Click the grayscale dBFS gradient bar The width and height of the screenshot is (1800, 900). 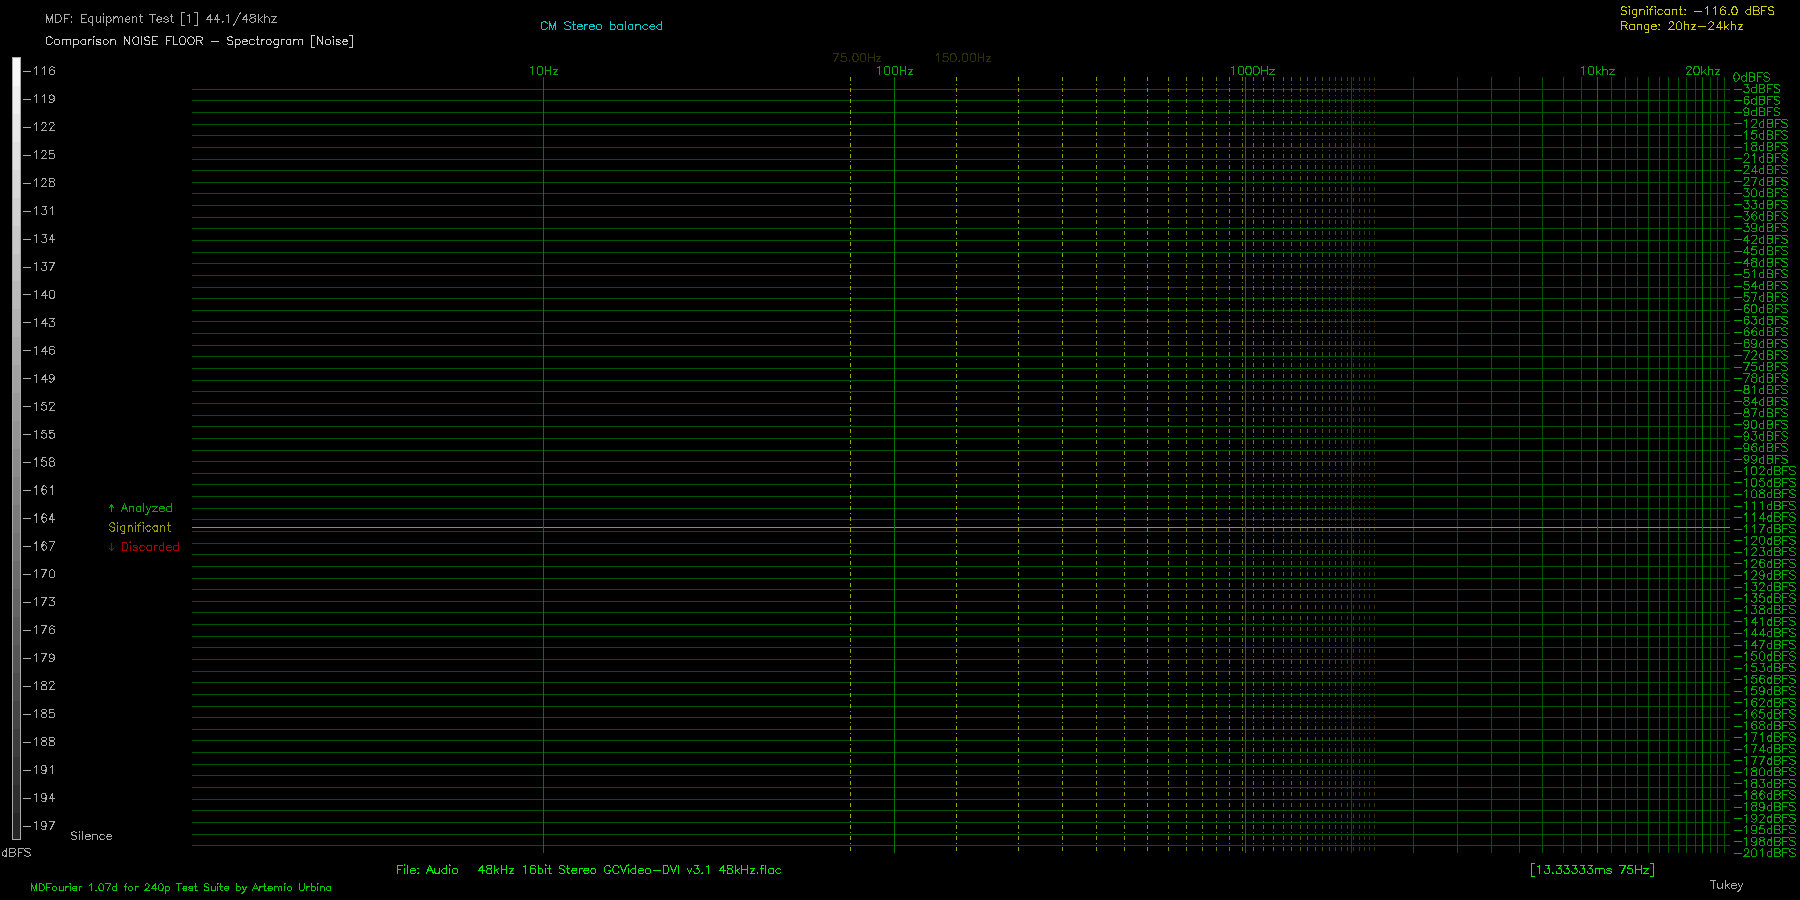pyautogui.click(x=16, y=448)
